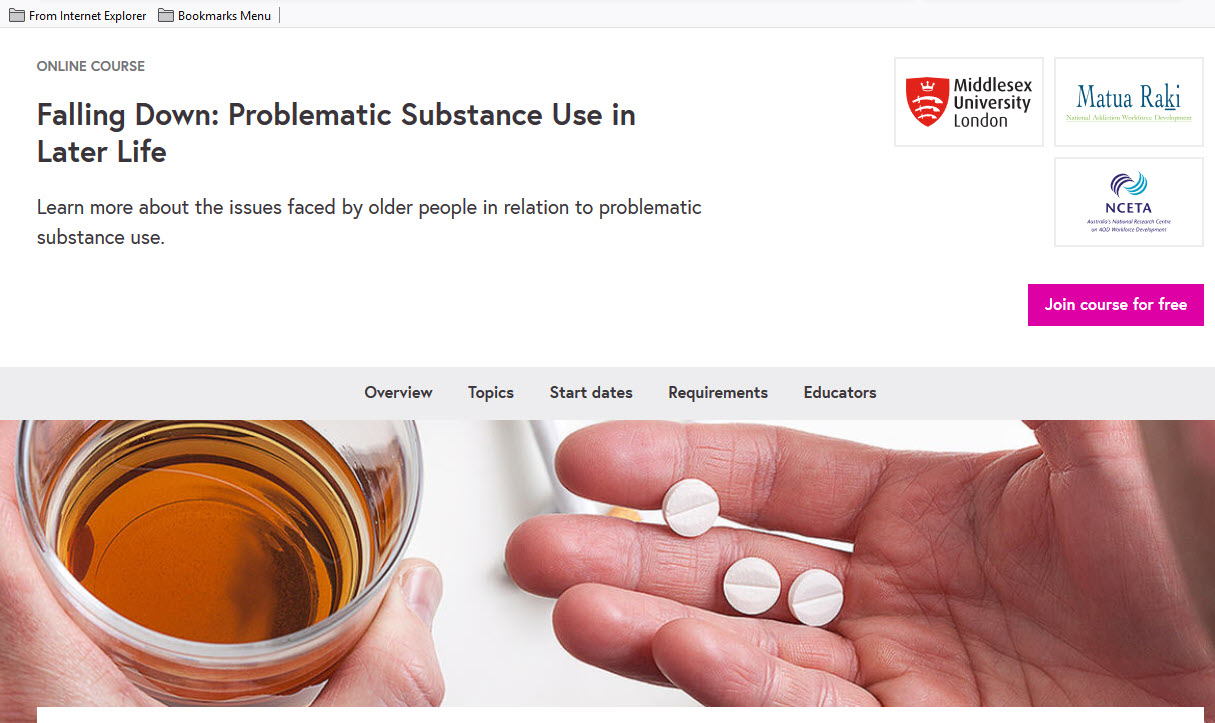
Task: Open the From Internet Explorer bookmarks folder
Action: (x=78, y=15)
